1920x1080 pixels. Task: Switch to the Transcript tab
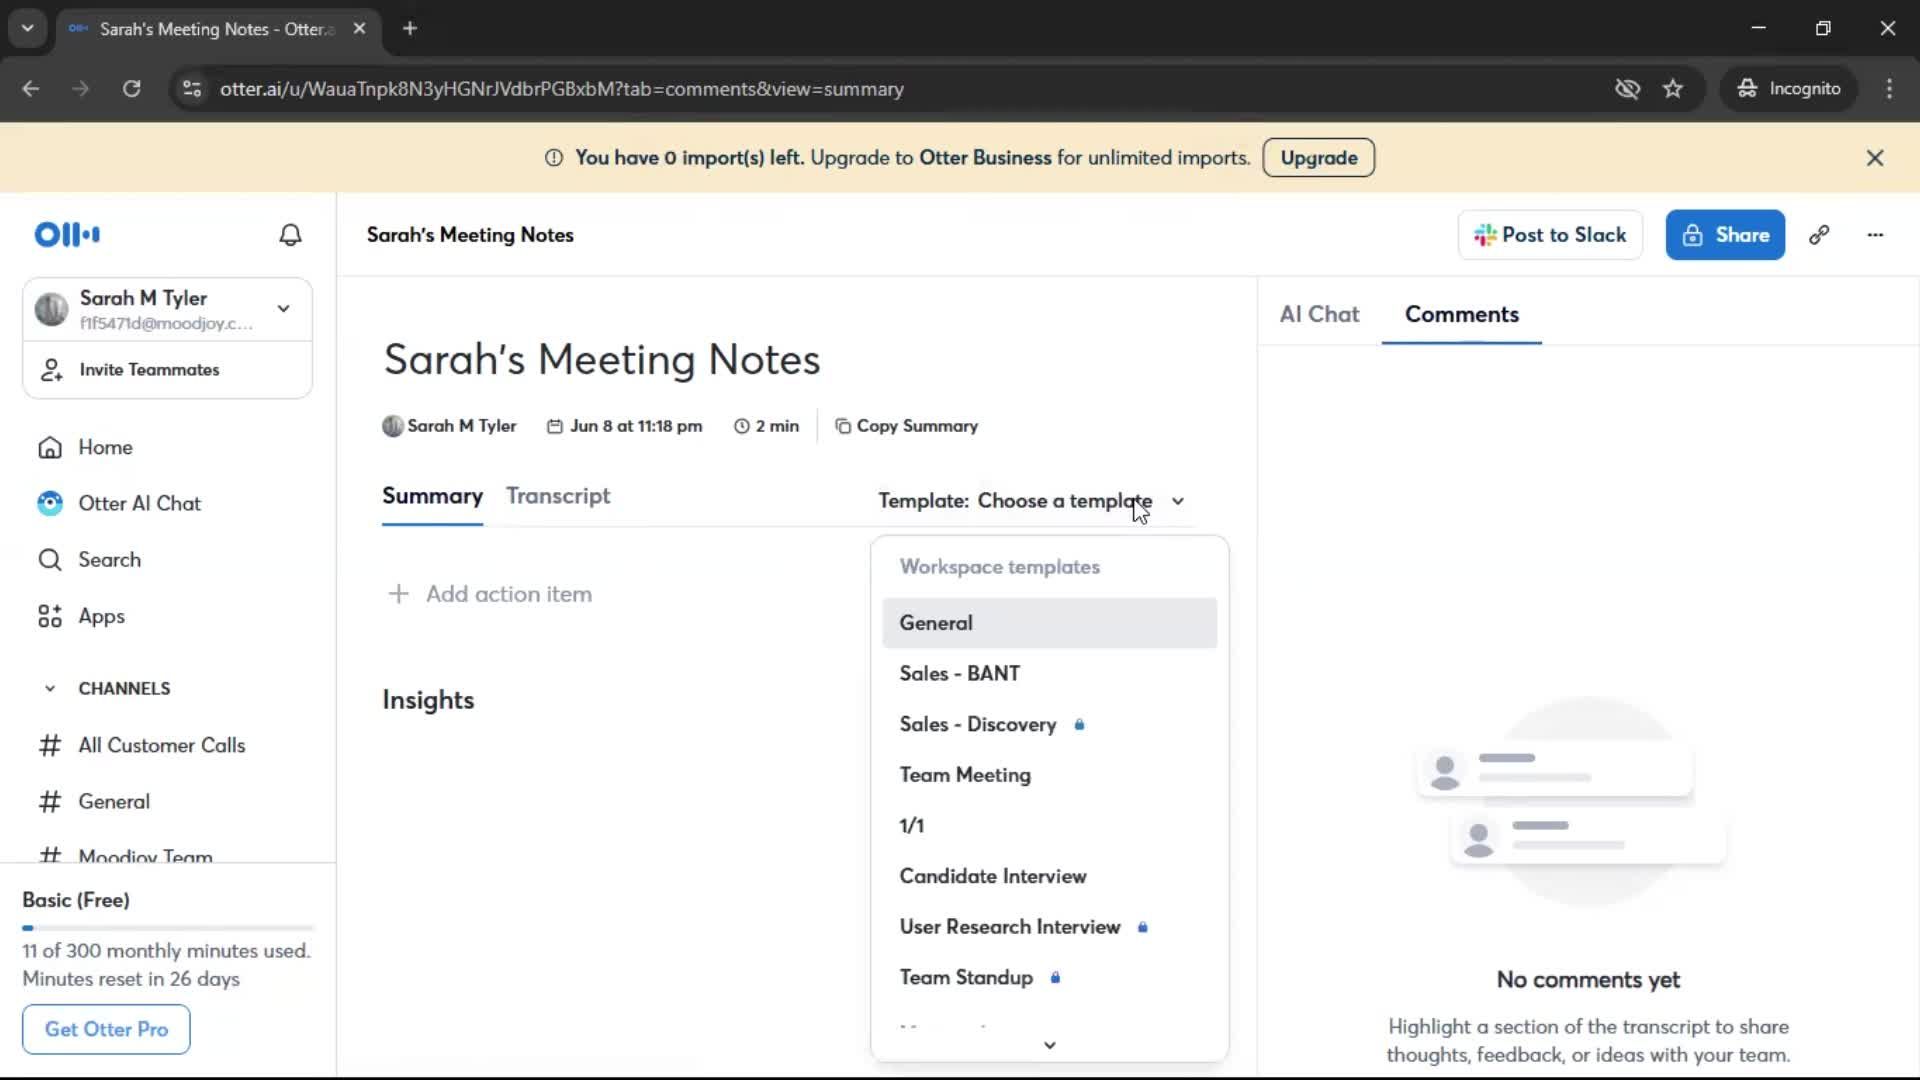558,496
